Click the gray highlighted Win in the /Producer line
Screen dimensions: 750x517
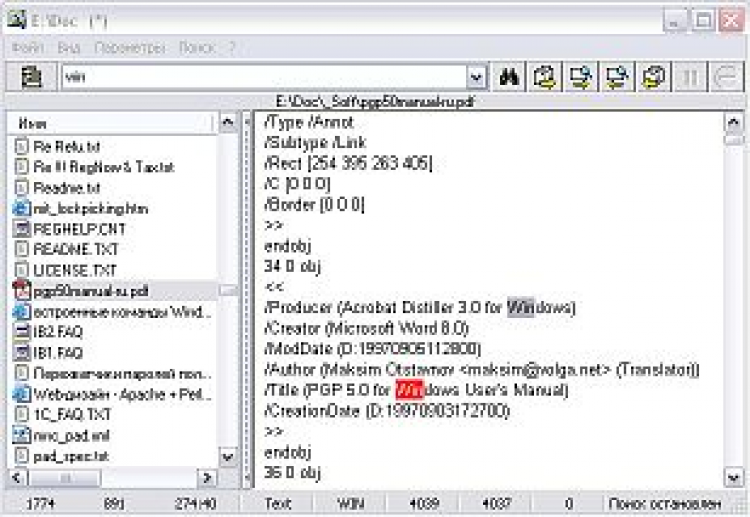click(x=520, y=307)
